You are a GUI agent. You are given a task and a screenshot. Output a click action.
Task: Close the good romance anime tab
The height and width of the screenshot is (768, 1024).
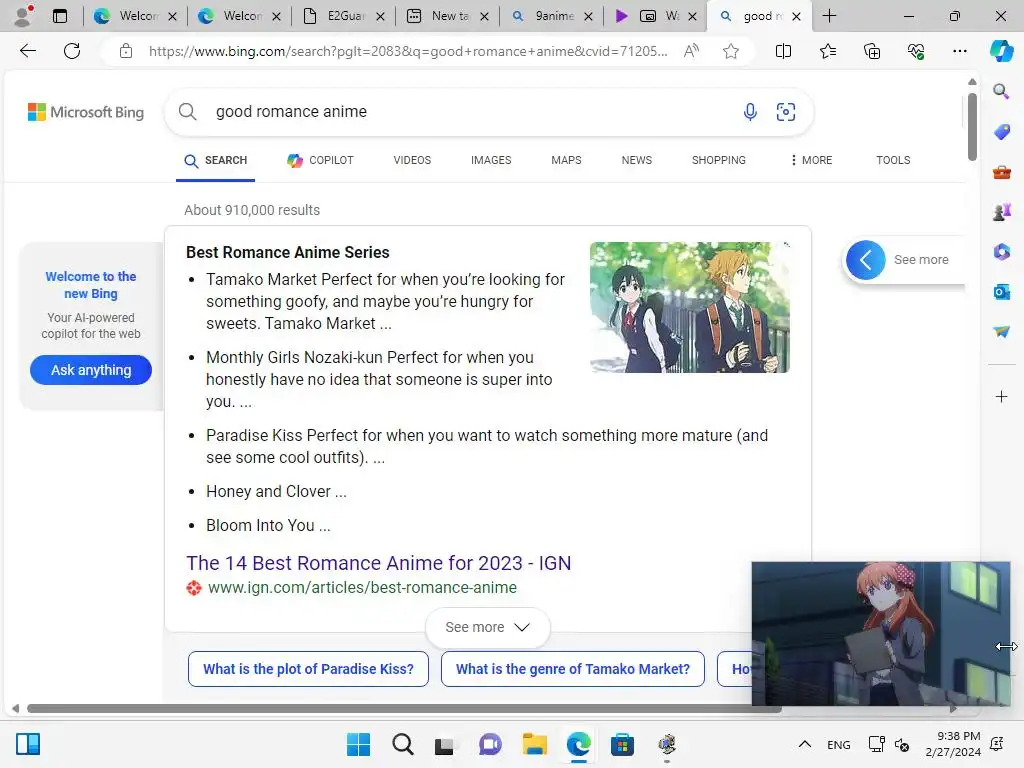coord(796,16)
